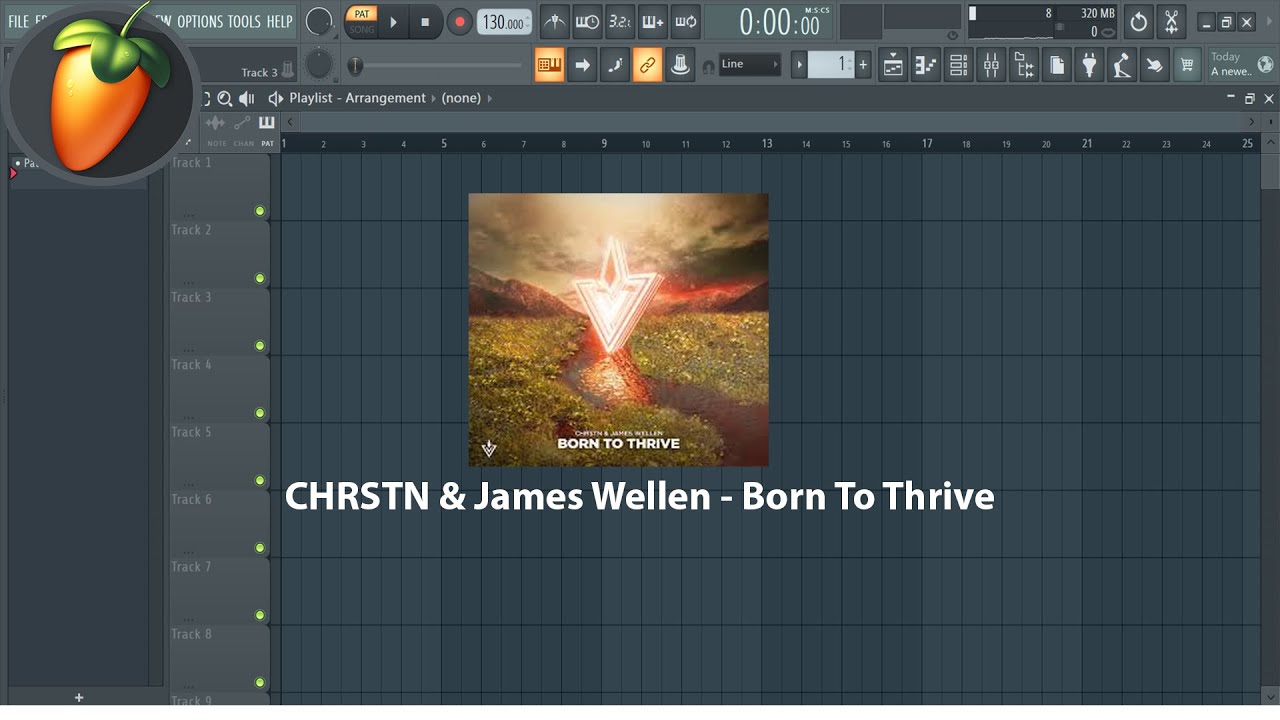
Task: Open the Browser folder tree icon
Action: coord(1024,65)
